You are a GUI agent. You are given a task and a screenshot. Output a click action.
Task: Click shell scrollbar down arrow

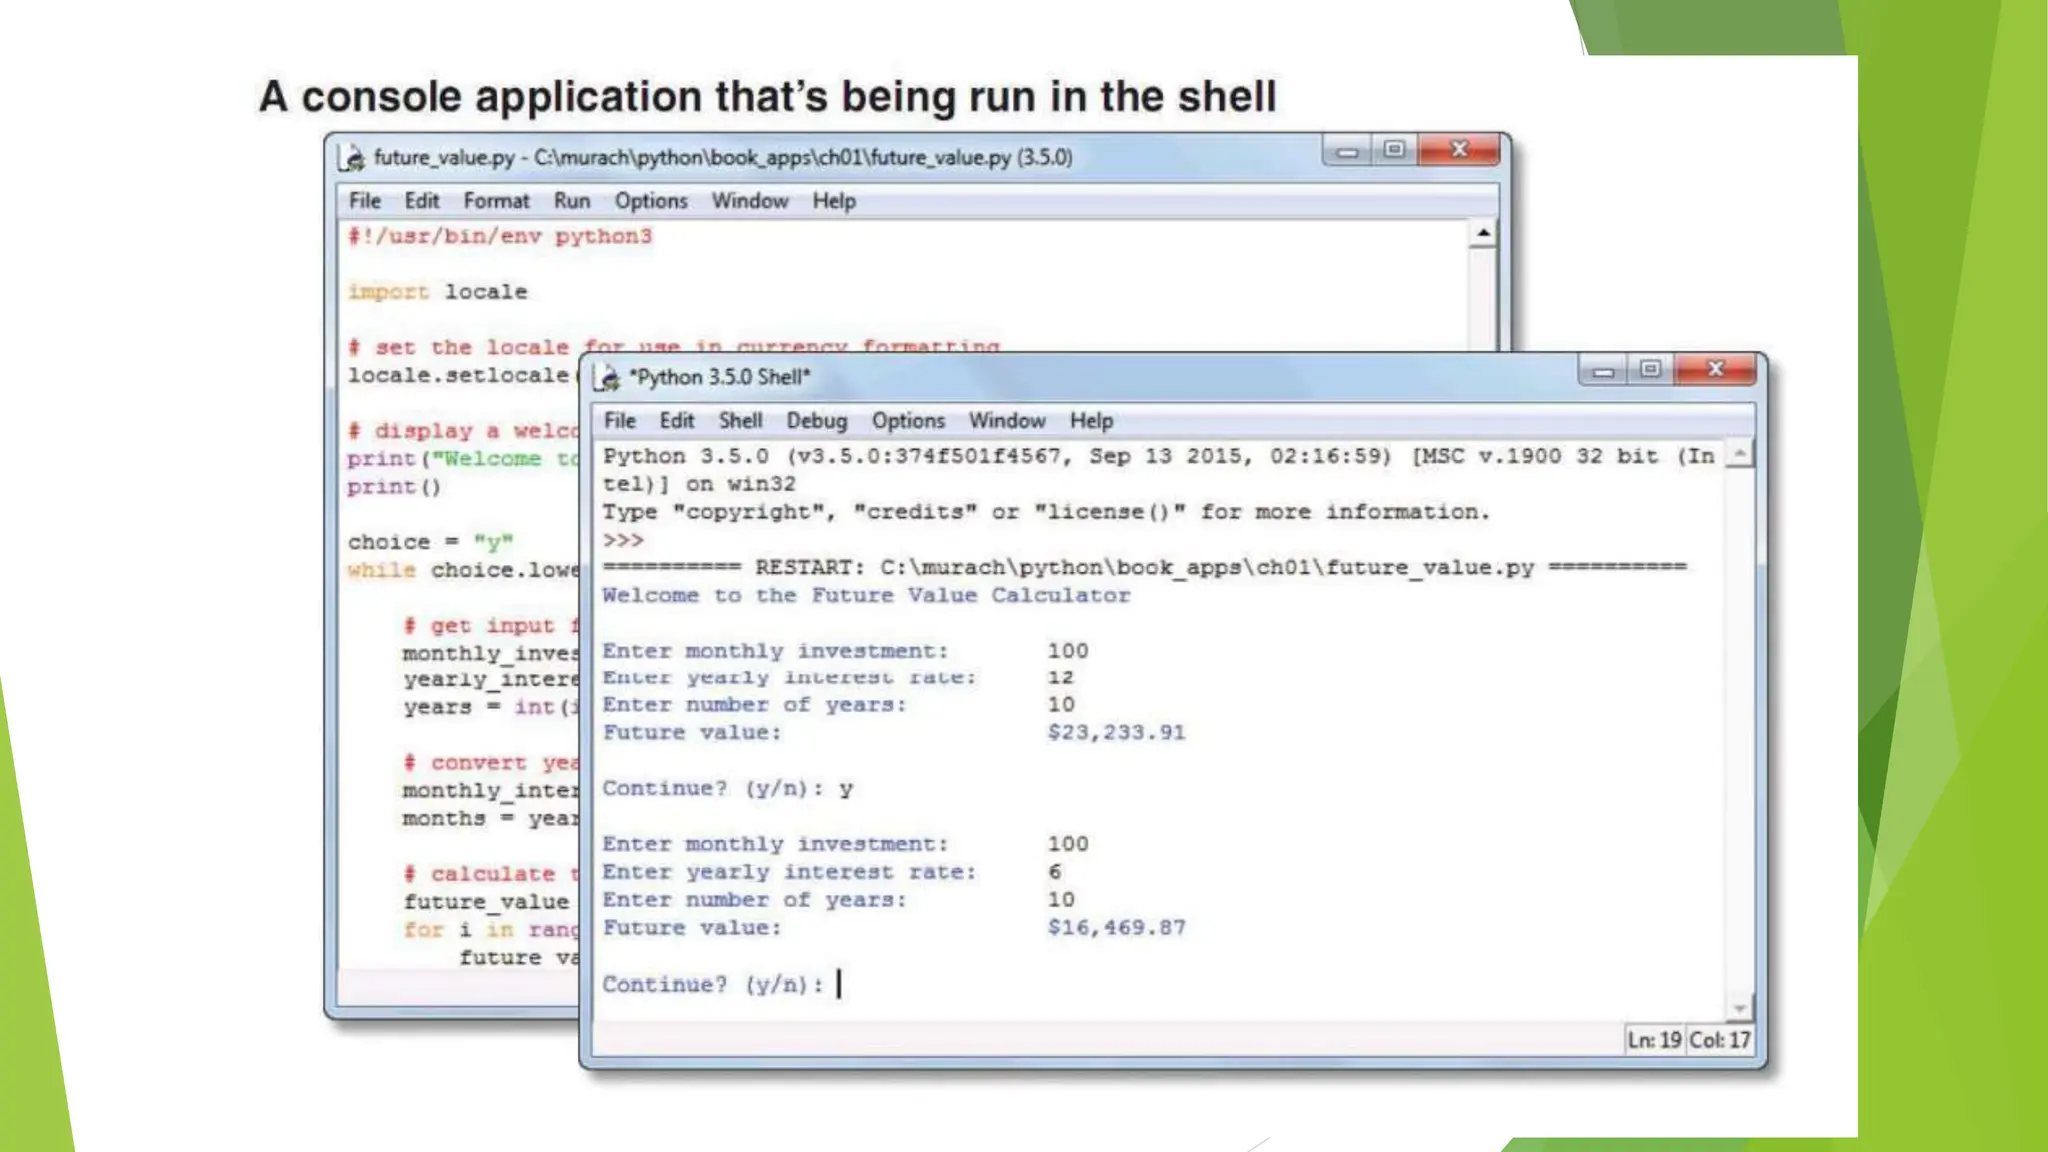pyautogui.click(x=1740, y=1008)
